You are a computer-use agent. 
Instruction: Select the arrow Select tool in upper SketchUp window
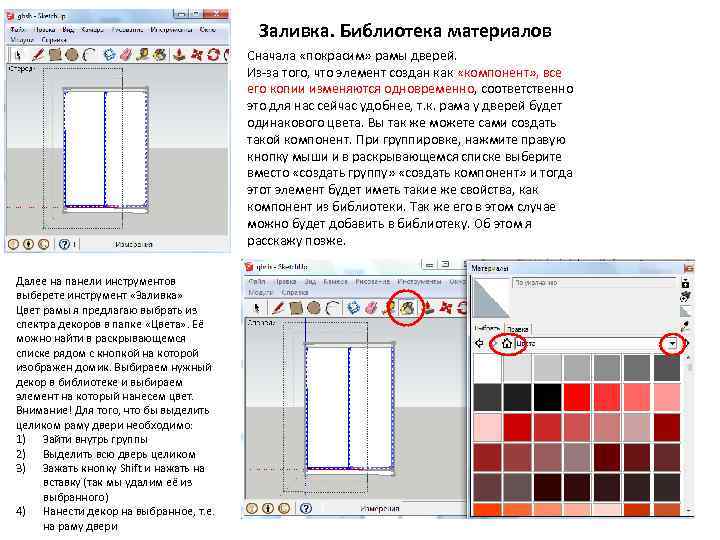[x=18, y=55]
